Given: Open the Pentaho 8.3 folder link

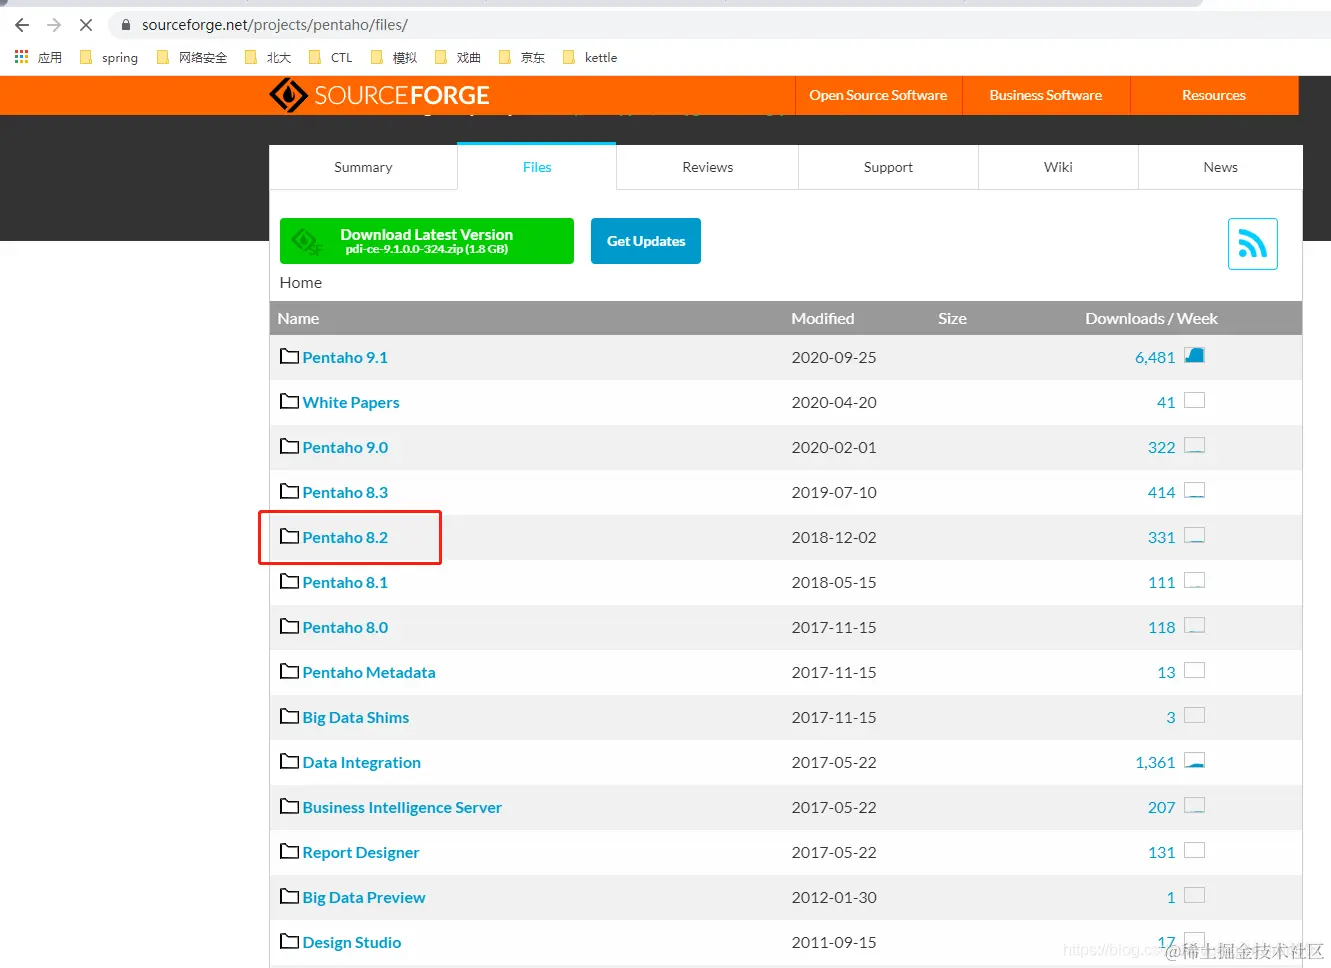Looking at the screenshot, I should pos(345,492).
